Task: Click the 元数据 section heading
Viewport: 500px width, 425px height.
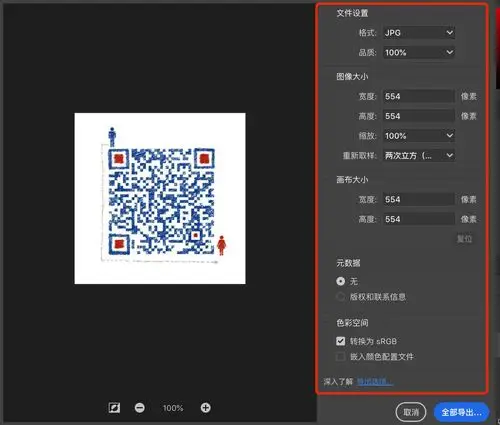Action: (x=348, y=263)
